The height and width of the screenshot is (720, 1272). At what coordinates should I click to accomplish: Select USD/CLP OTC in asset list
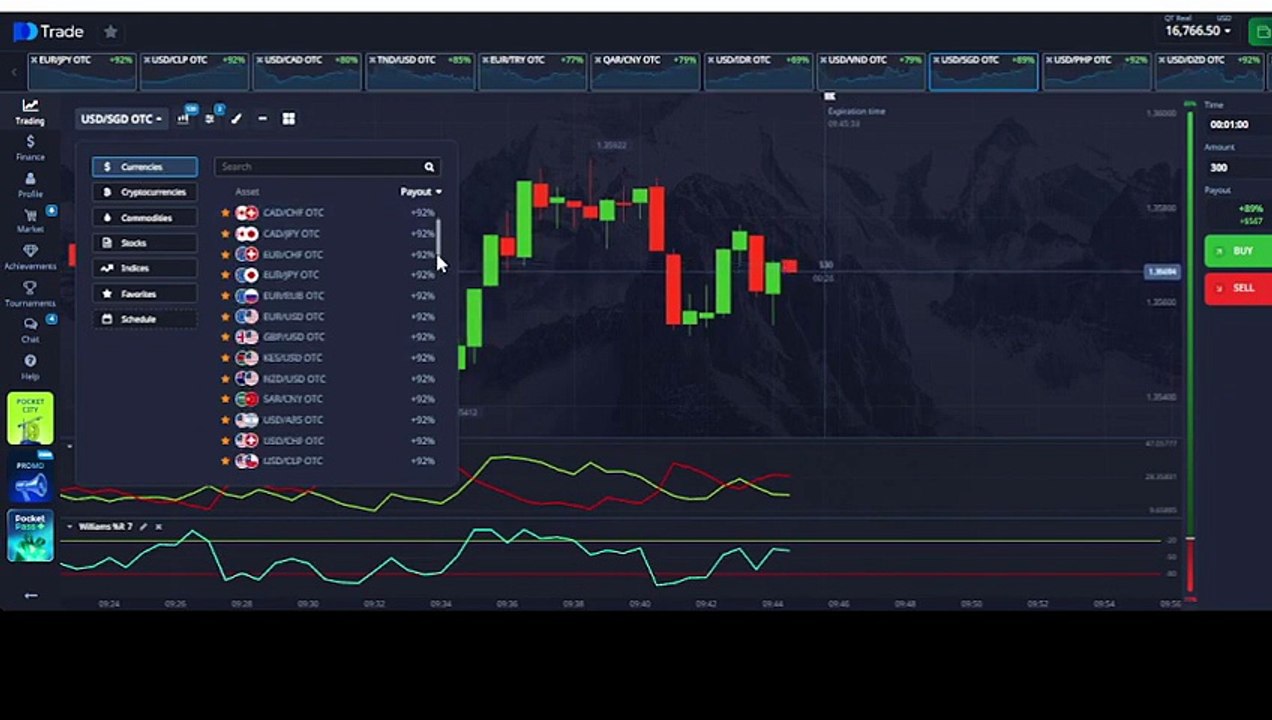(x=330, y=461)
